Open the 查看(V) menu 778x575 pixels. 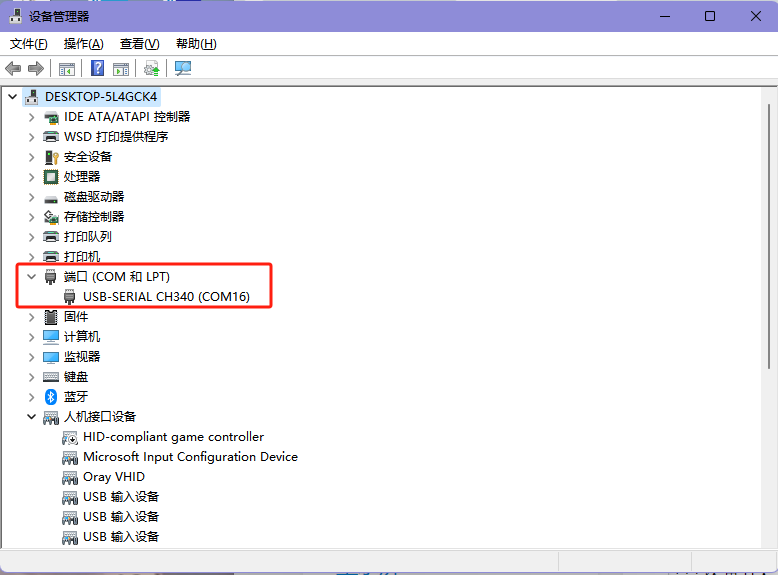pos(139,44)
